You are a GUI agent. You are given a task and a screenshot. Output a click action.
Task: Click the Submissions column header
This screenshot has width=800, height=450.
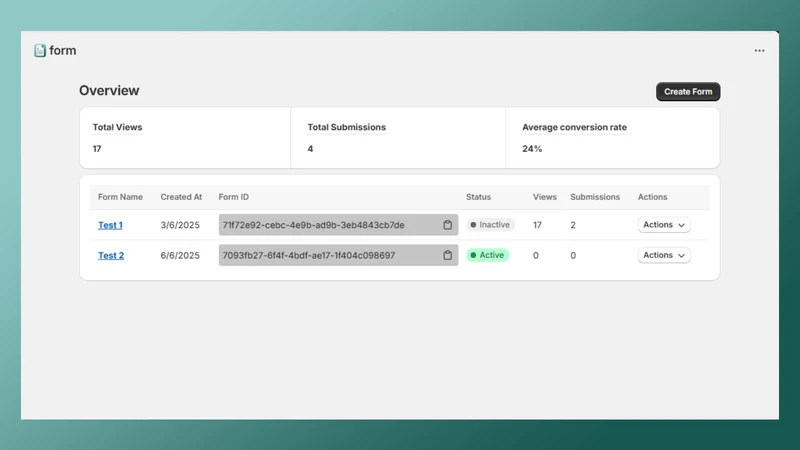coord(595,197)
